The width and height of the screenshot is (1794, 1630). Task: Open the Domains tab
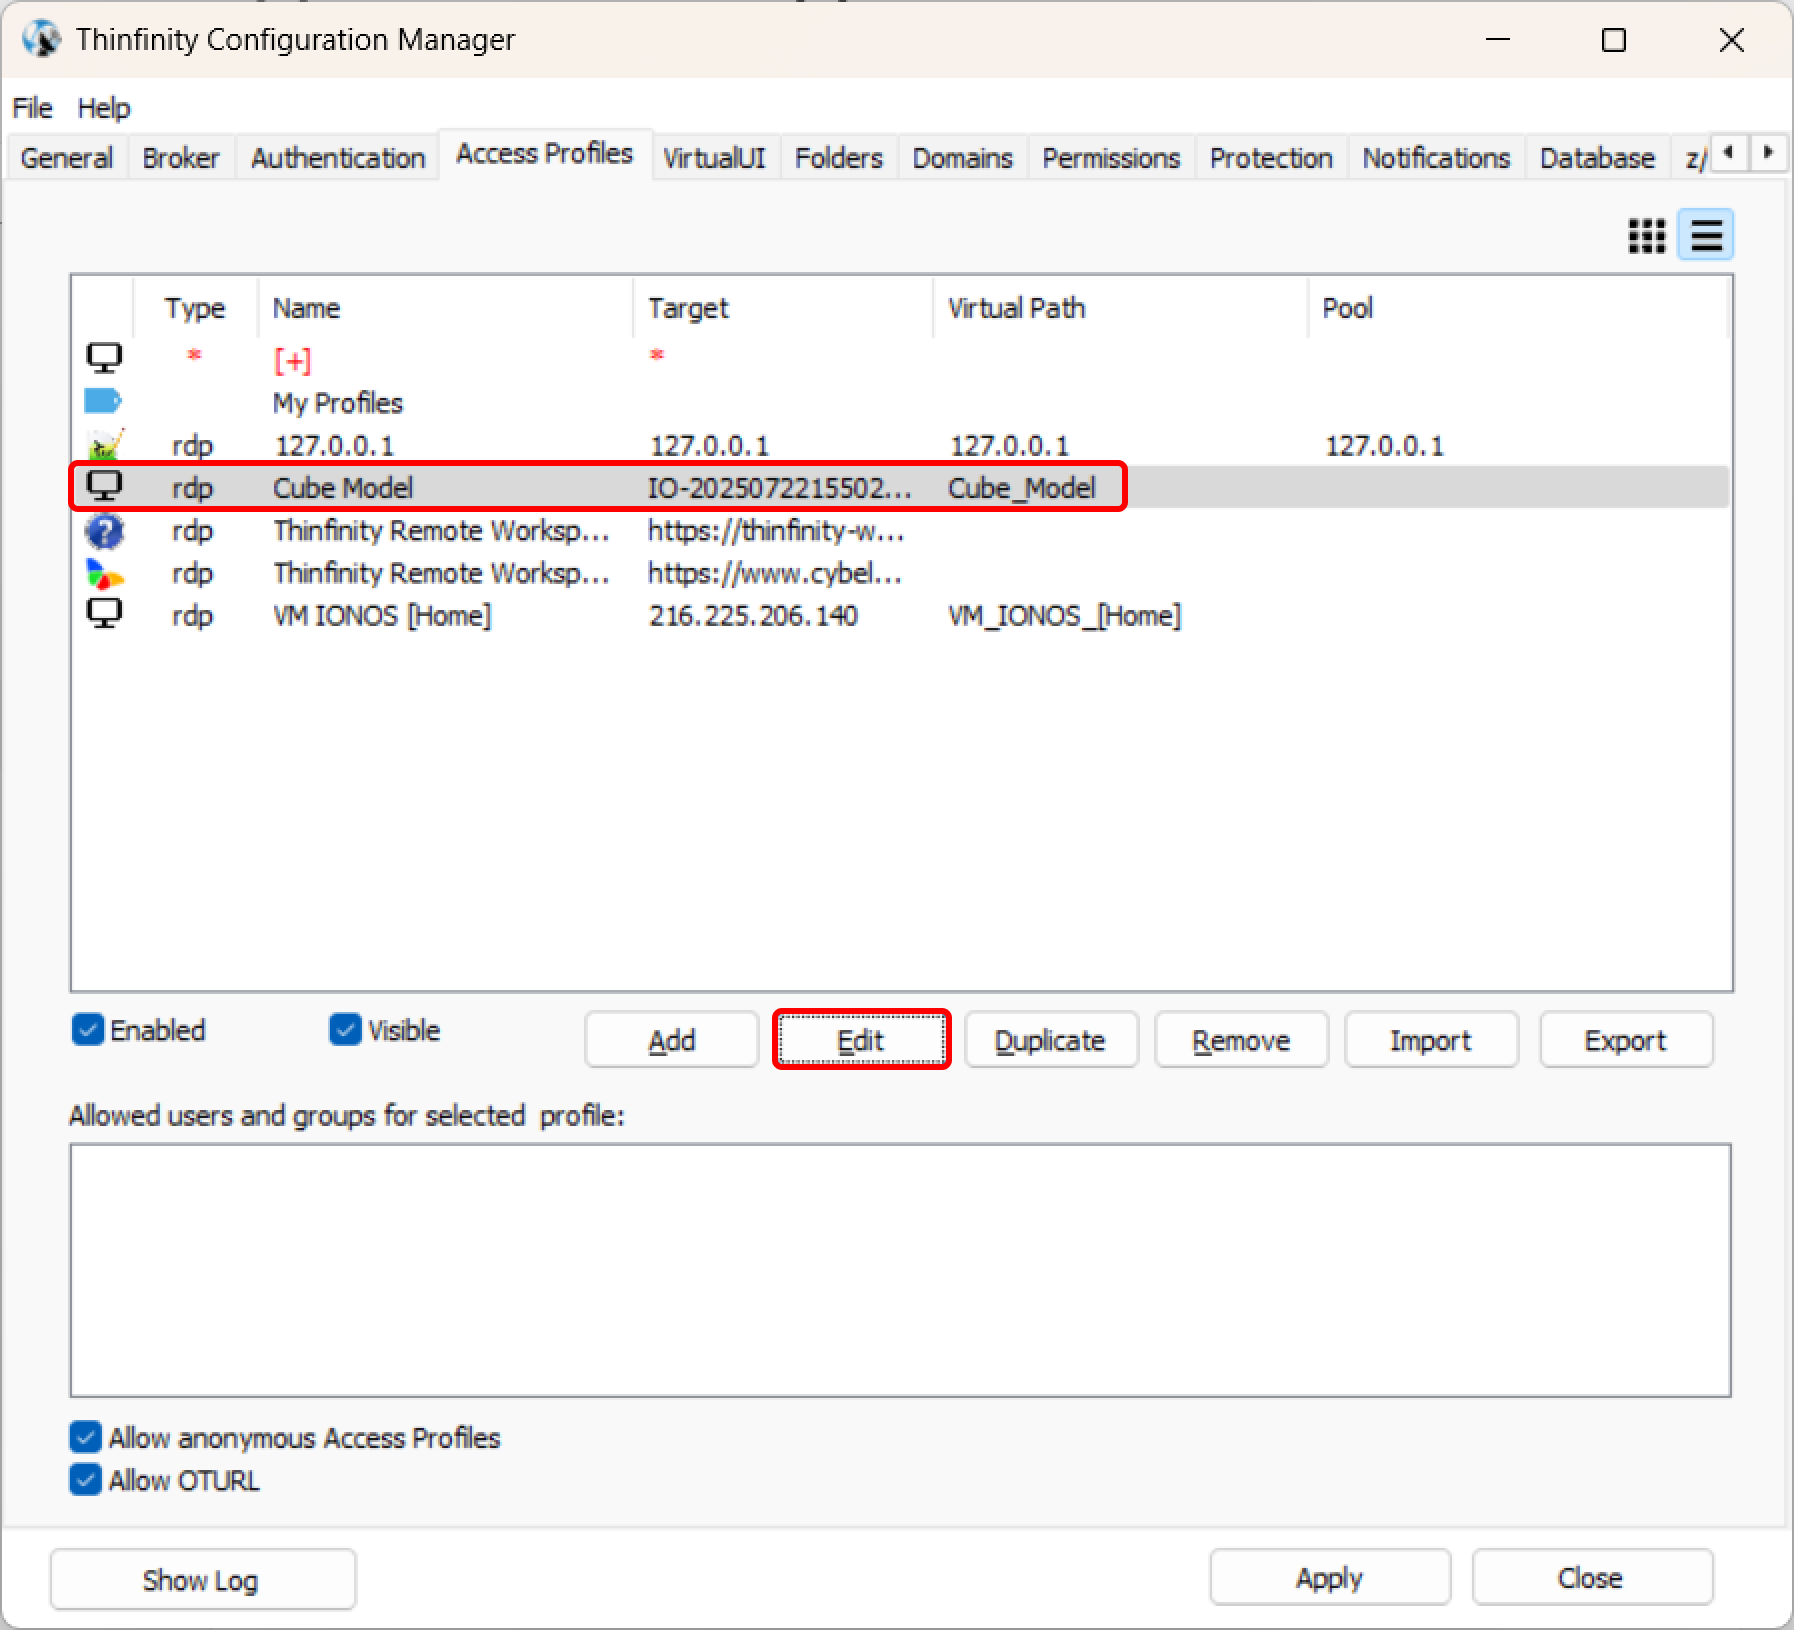pos(963,158)
